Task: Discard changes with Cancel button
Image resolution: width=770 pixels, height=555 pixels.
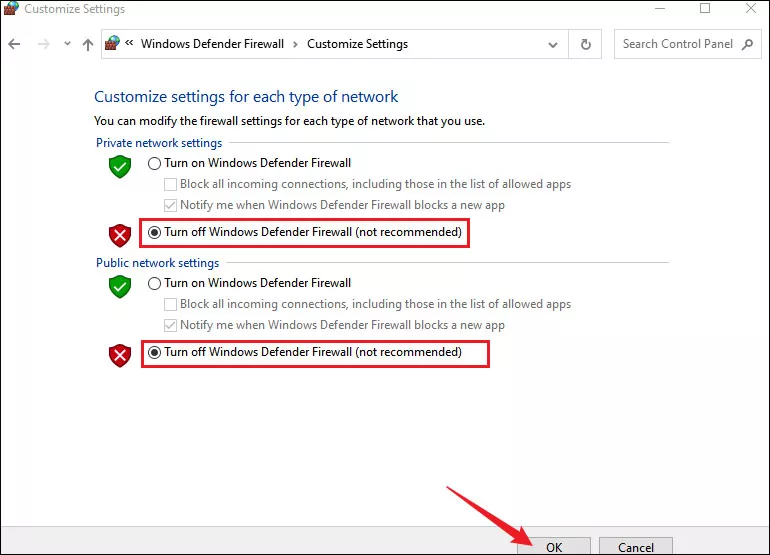Action: click(x=635, y=546)
